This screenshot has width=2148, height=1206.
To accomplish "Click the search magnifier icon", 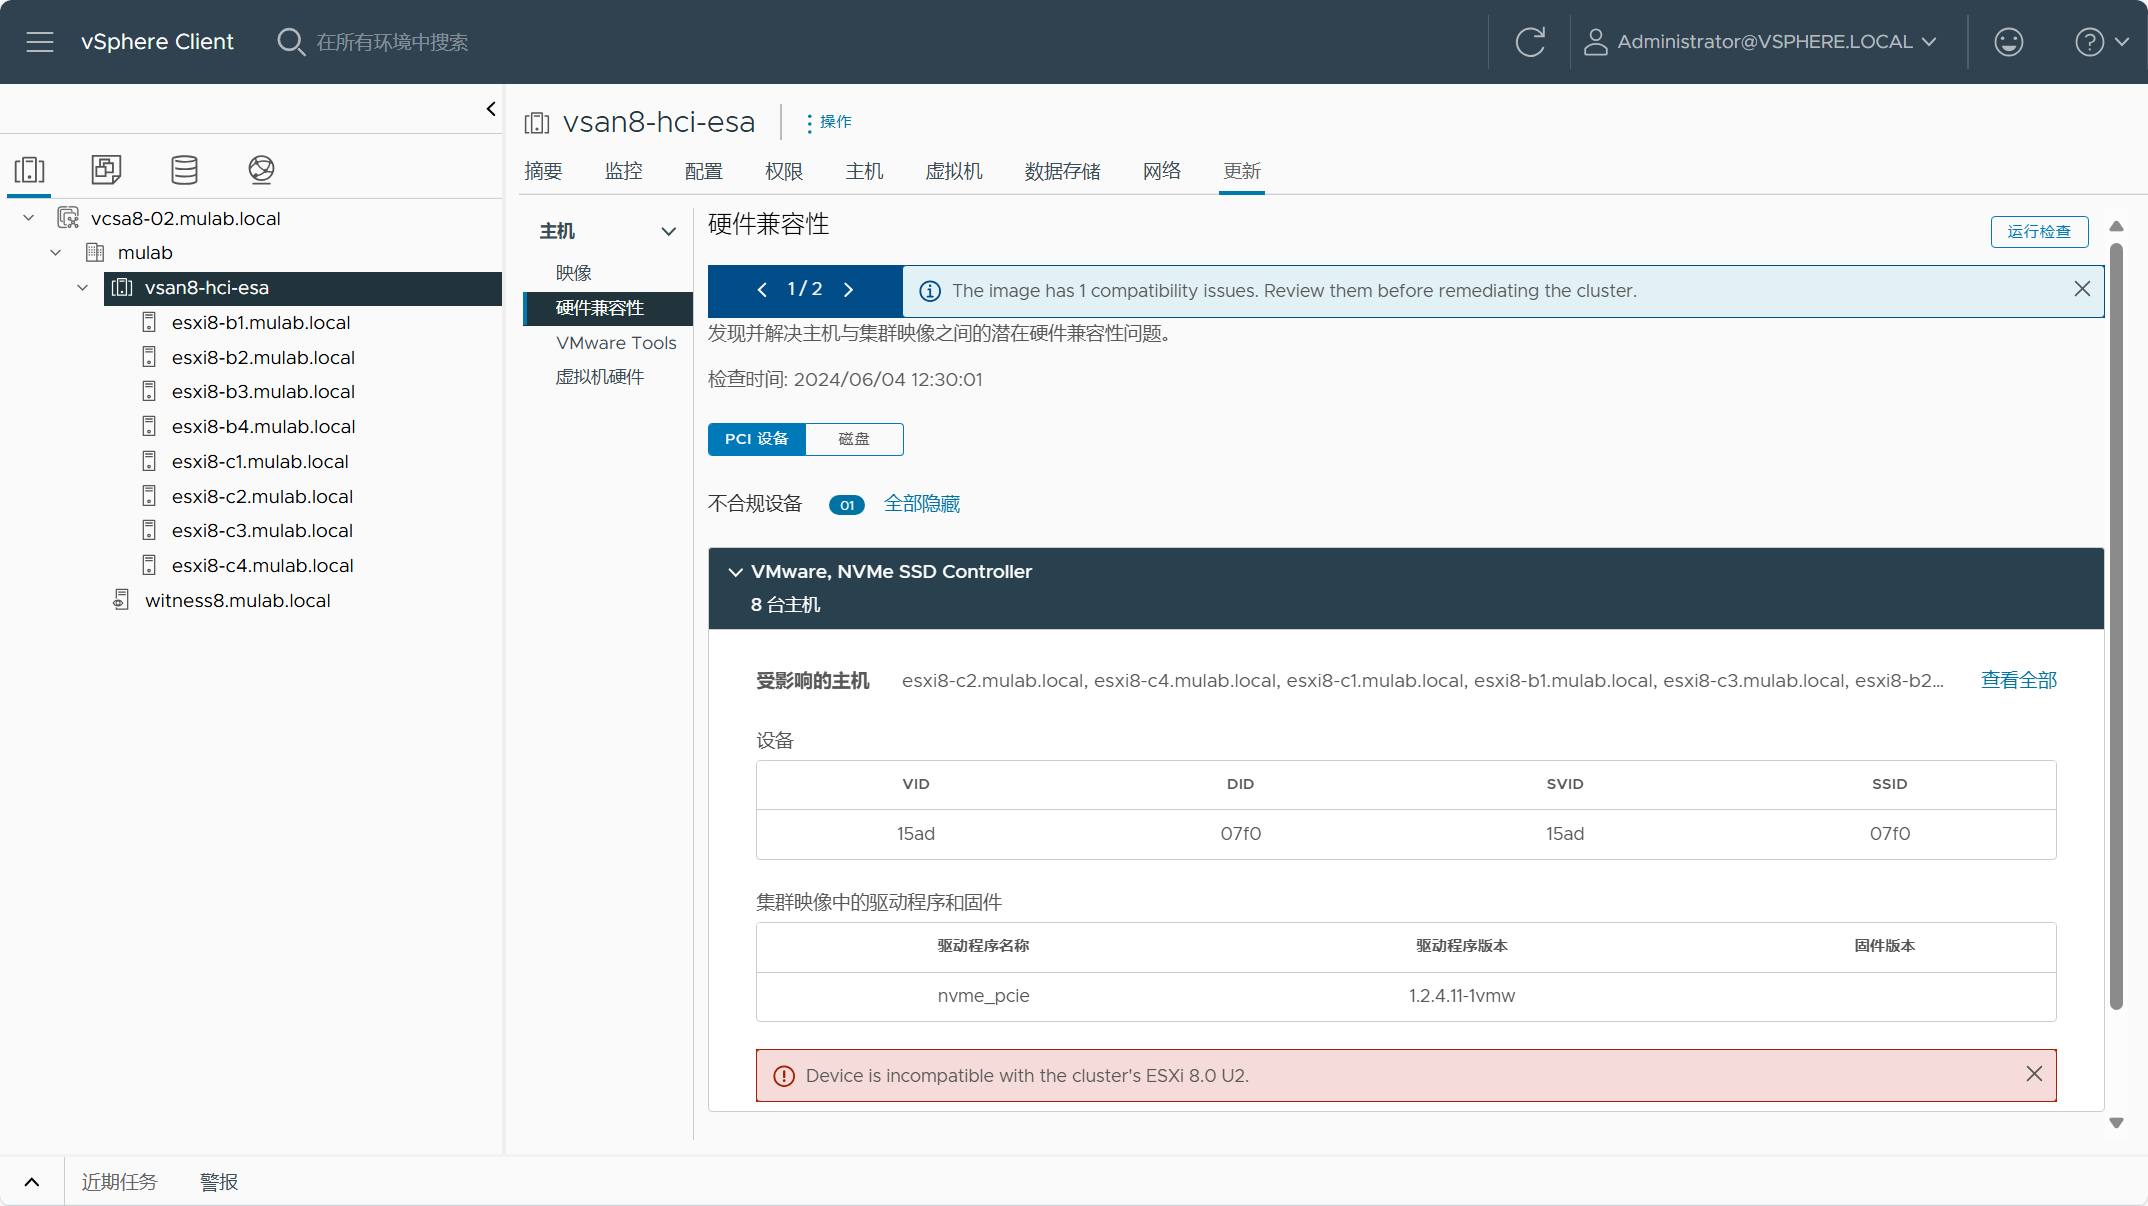I will tap(290, 42).
